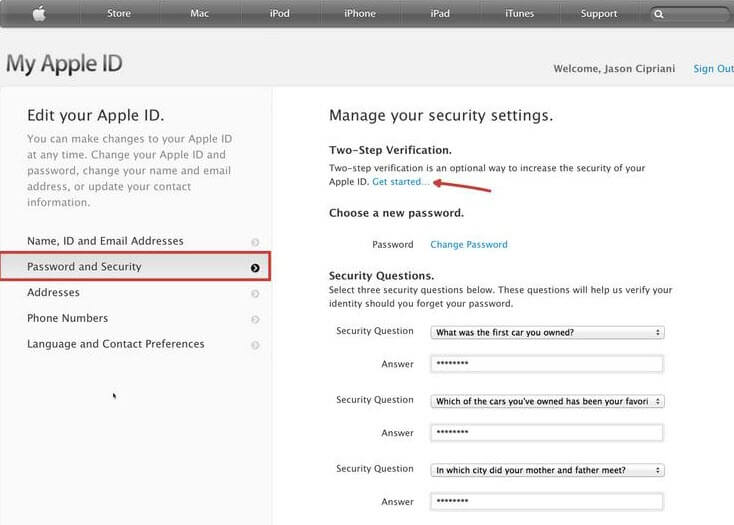Screen dimensions: 734x525
Task: Click arrow icon beside Name, ID and Email Addresses
Action: pos(255,242)
